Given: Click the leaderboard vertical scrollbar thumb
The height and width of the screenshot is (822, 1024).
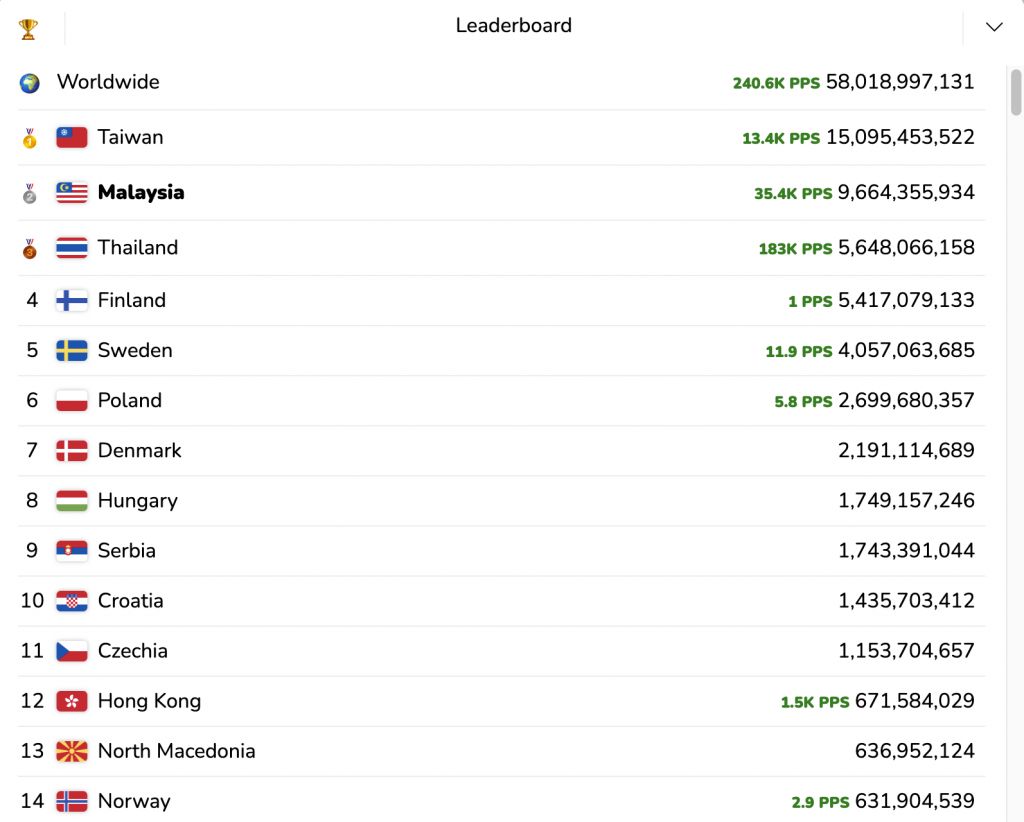Looking at the screenshot, I should pos(1016,93).
